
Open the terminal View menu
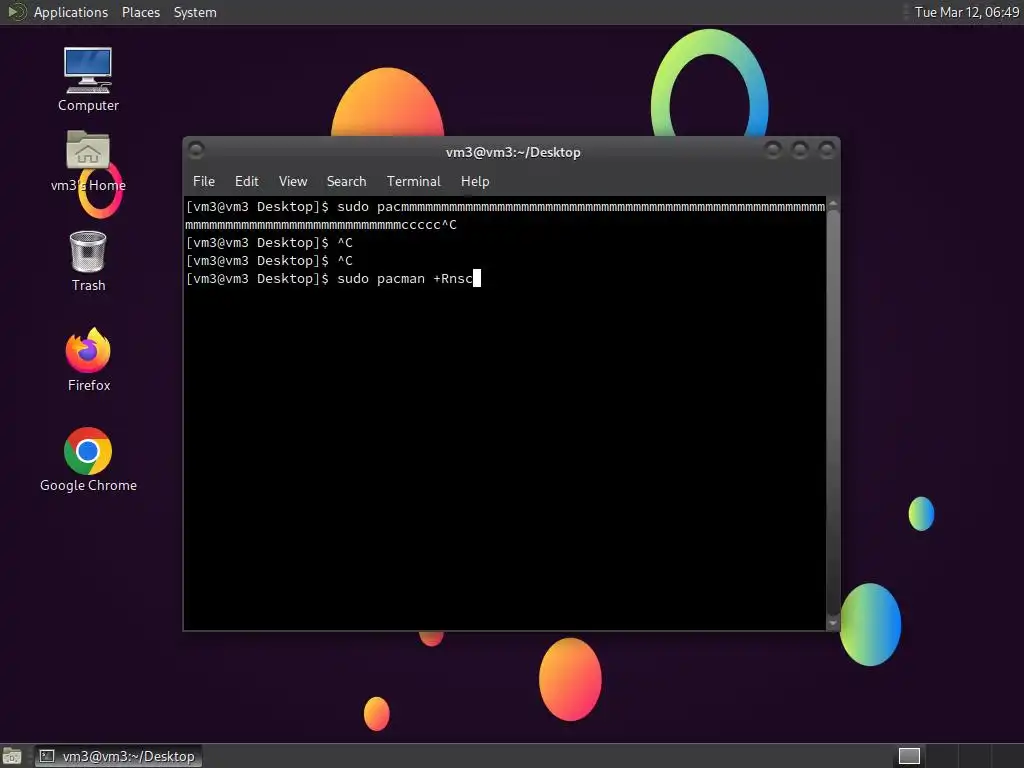[x=293, y=182]
